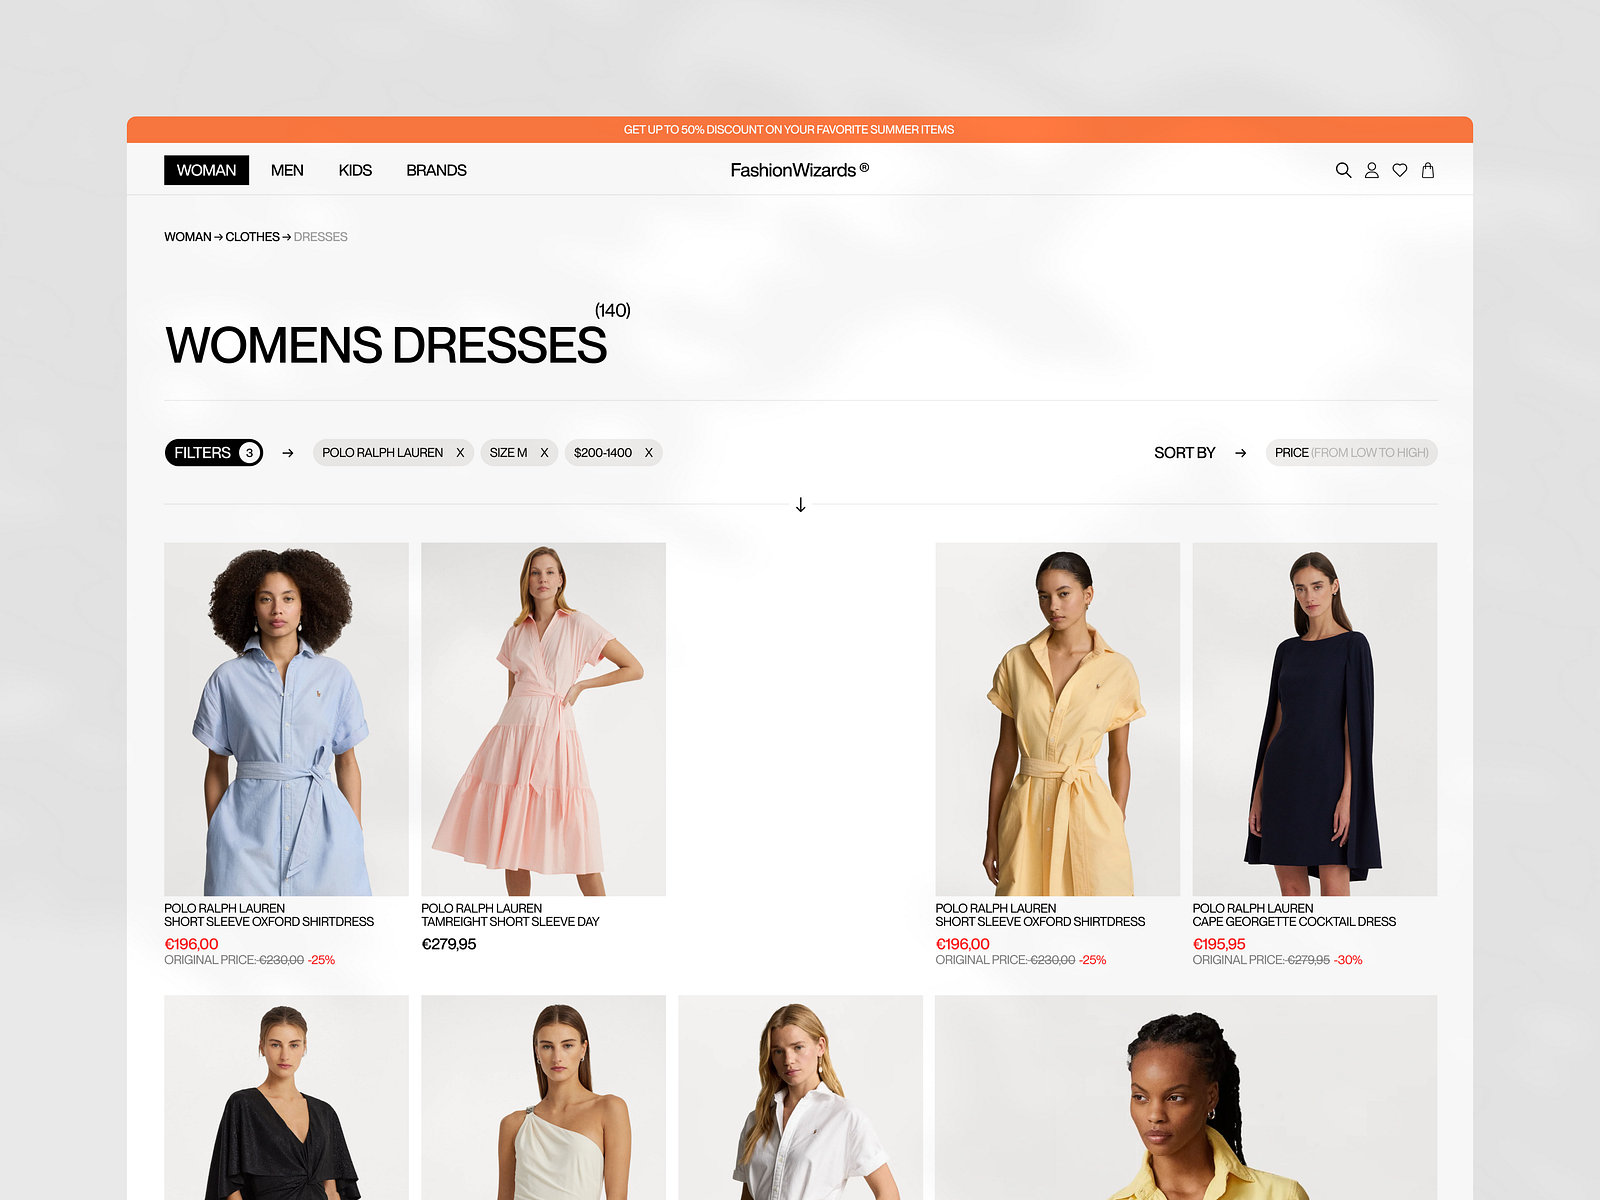
Task: Select the Brands navigation tab
Action: [x=436, y=170]
